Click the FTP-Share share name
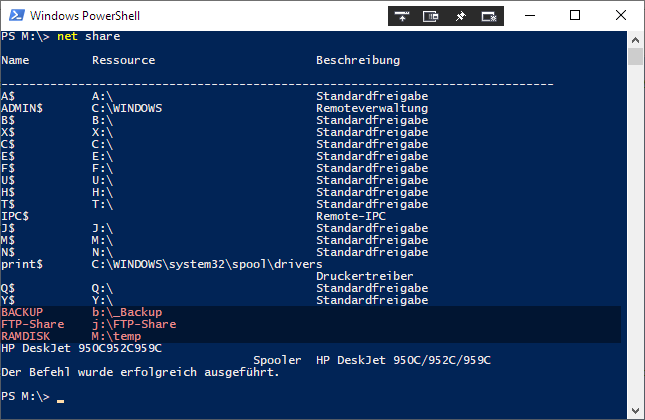Screen dimensions: 645x420 tap(32, 324)
